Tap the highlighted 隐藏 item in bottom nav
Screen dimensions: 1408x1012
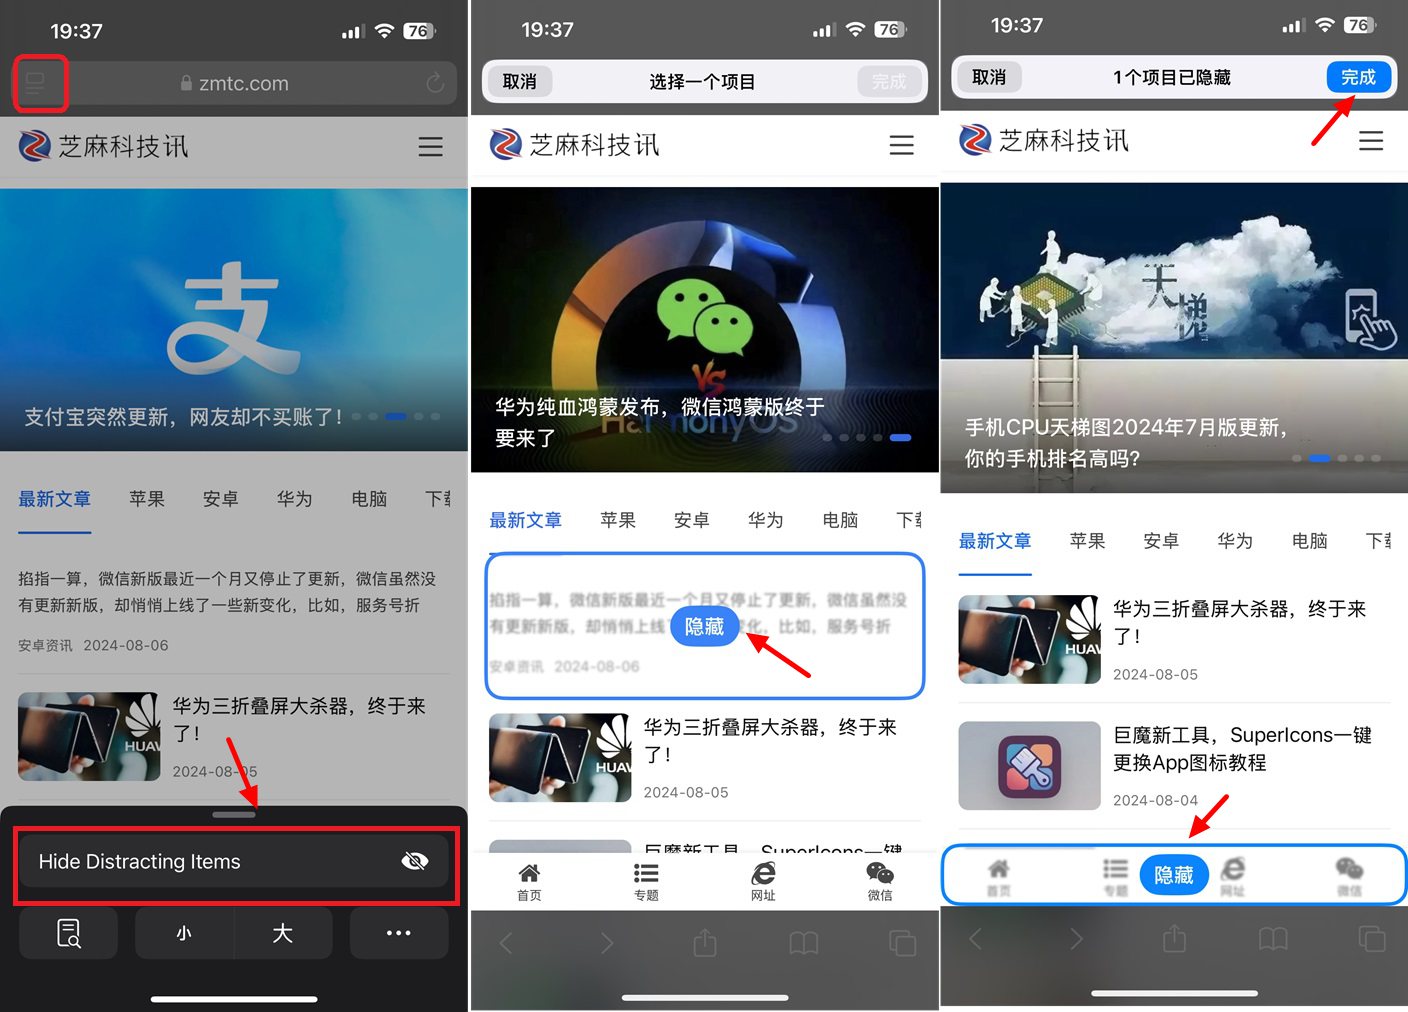point(1174,874)
